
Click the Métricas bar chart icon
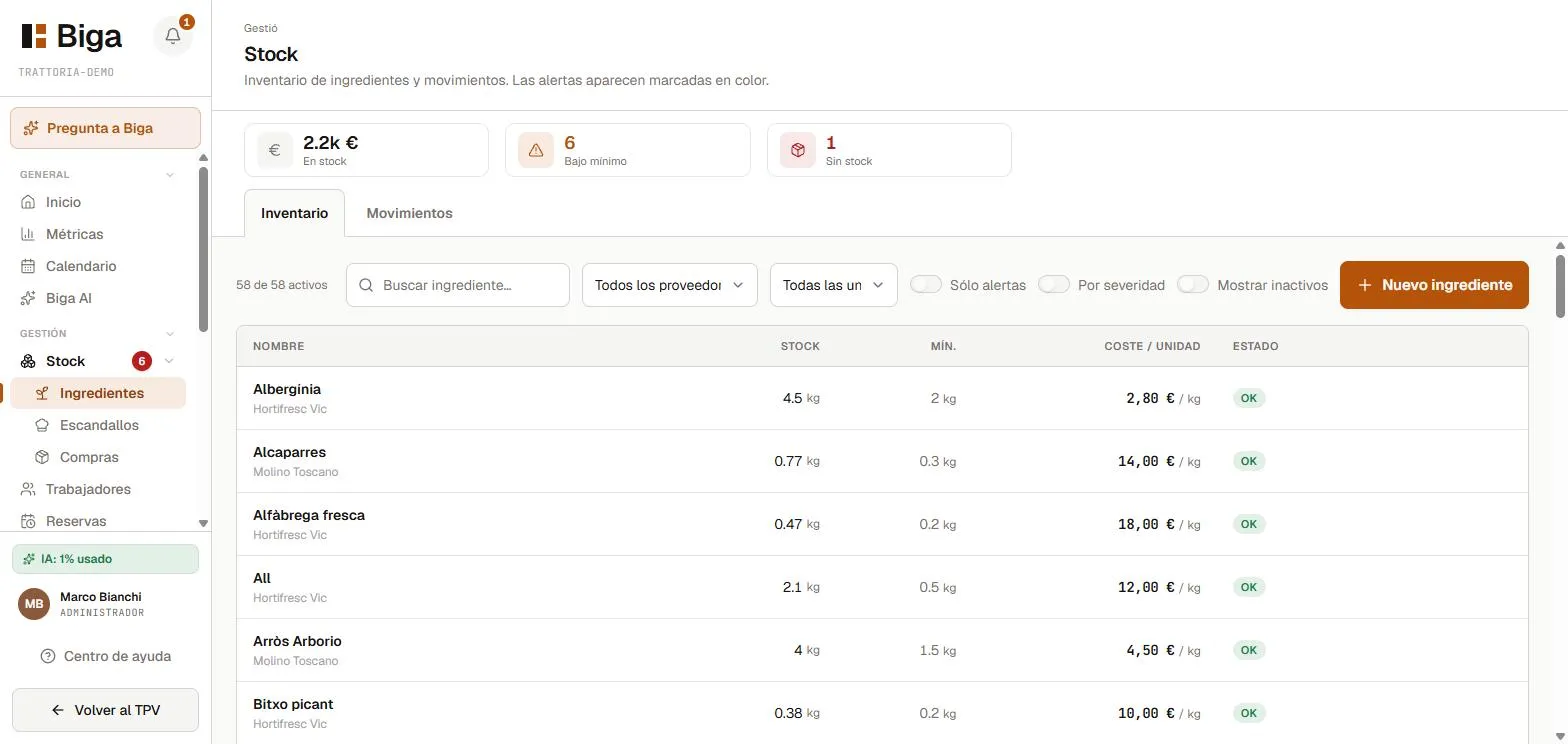pyautogui.click(x=28, y=234)
